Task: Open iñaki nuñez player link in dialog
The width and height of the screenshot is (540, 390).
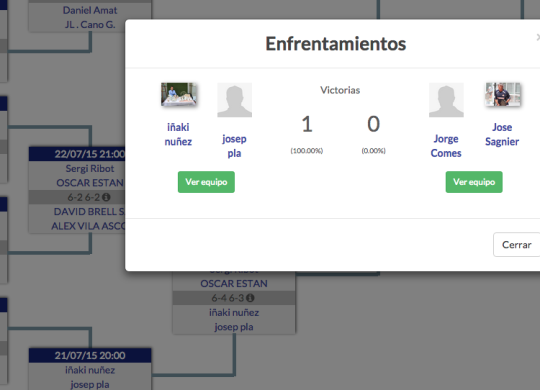Action: (x=178, y=134)
